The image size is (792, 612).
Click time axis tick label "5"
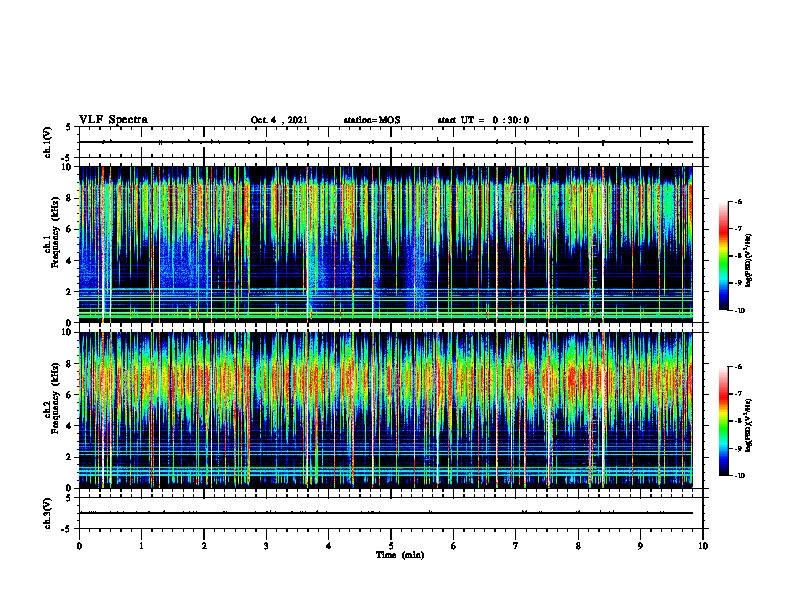(391, 546)
